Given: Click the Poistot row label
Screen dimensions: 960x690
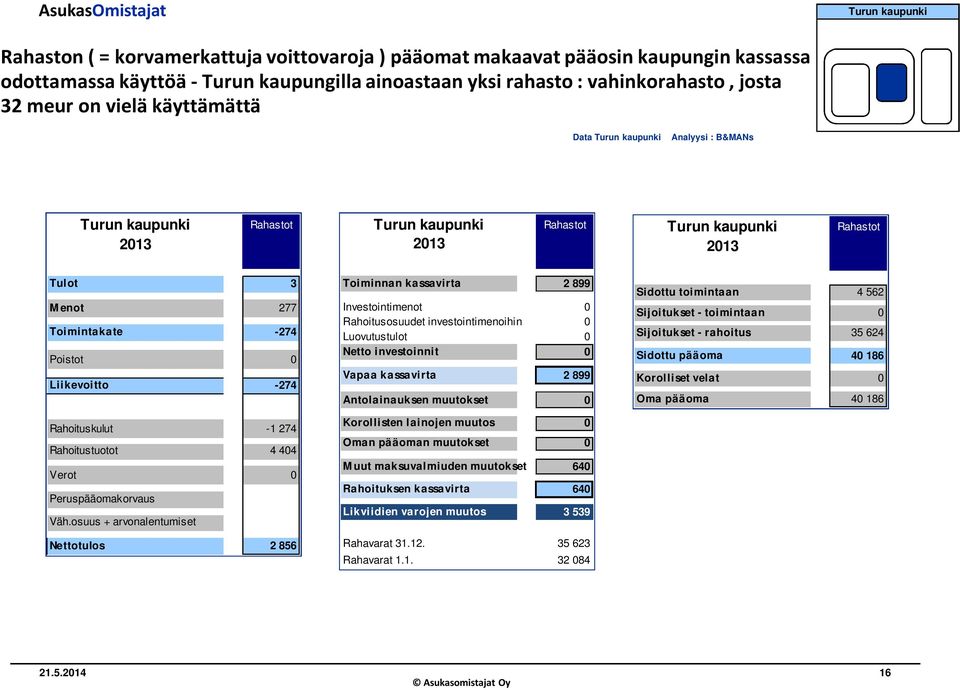Looking at the screenshot, I should pos(135,359).
